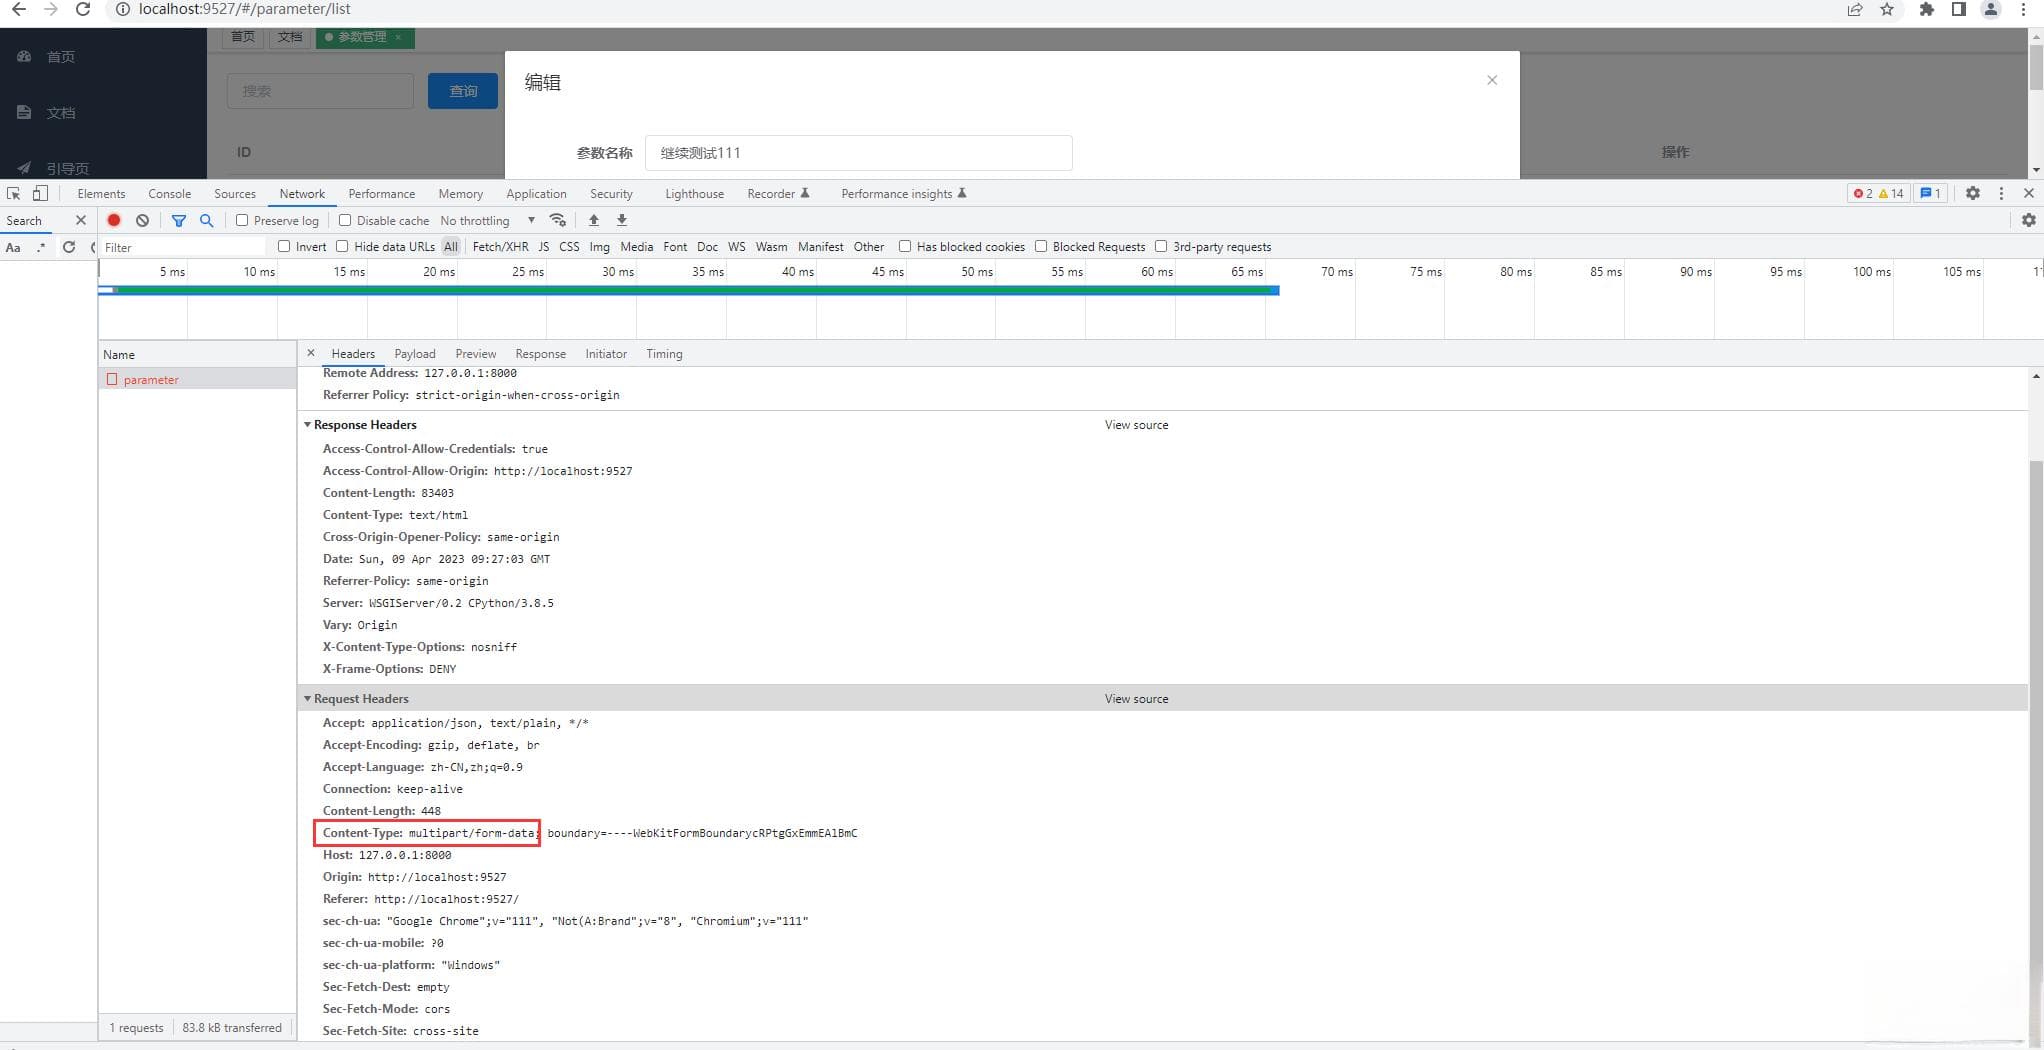The height and width of the screenshot is (1050, 2044).
Task: Close the Search pane with the X
Action: [81, 220]
